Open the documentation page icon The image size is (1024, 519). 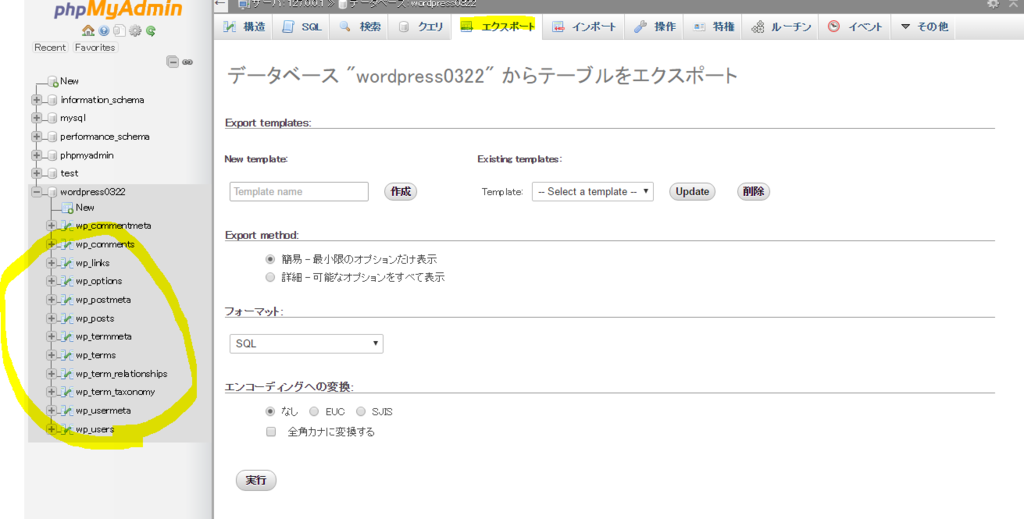pyautogui.click(x=119, y=31)
